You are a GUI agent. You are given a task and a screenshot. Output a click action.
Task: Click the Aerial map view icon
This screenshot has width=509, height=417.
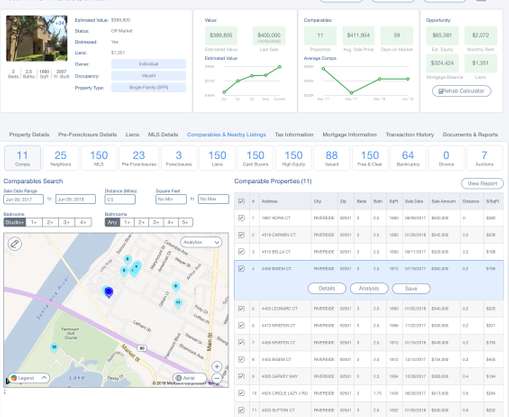(x=179, y=378)
